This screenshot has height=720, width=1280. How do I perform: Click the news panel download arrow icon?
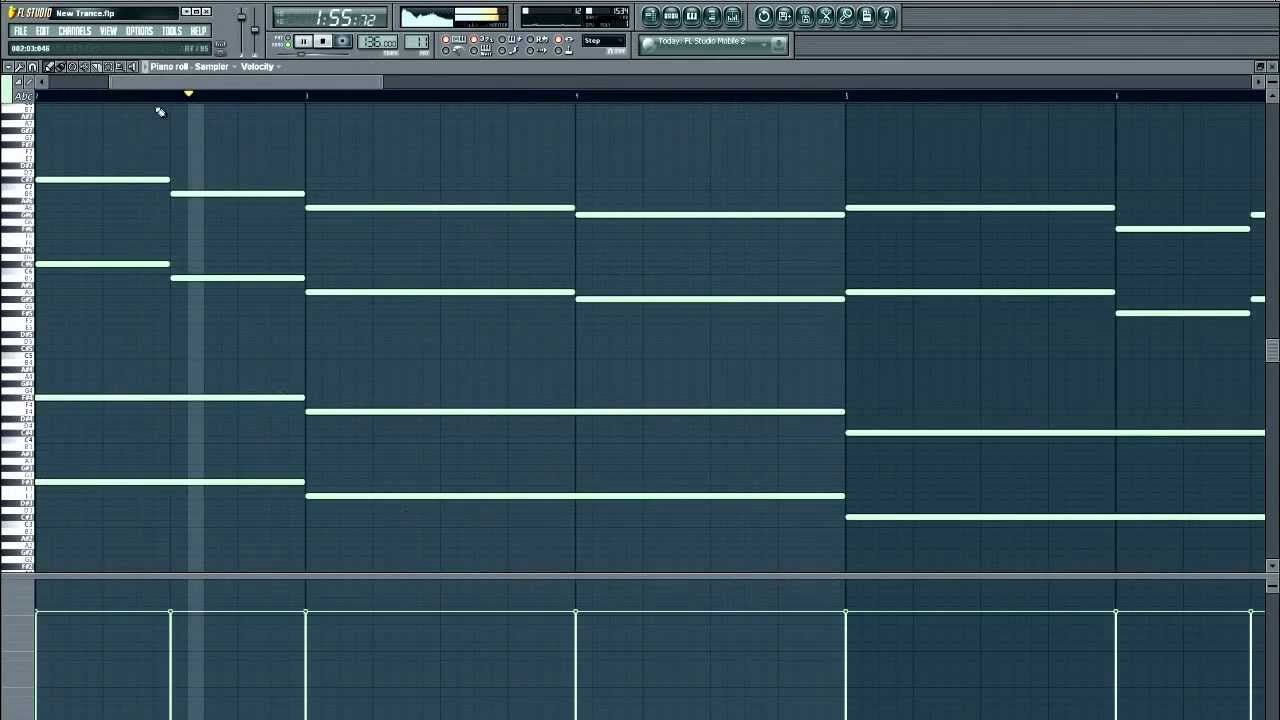point(778,44)
